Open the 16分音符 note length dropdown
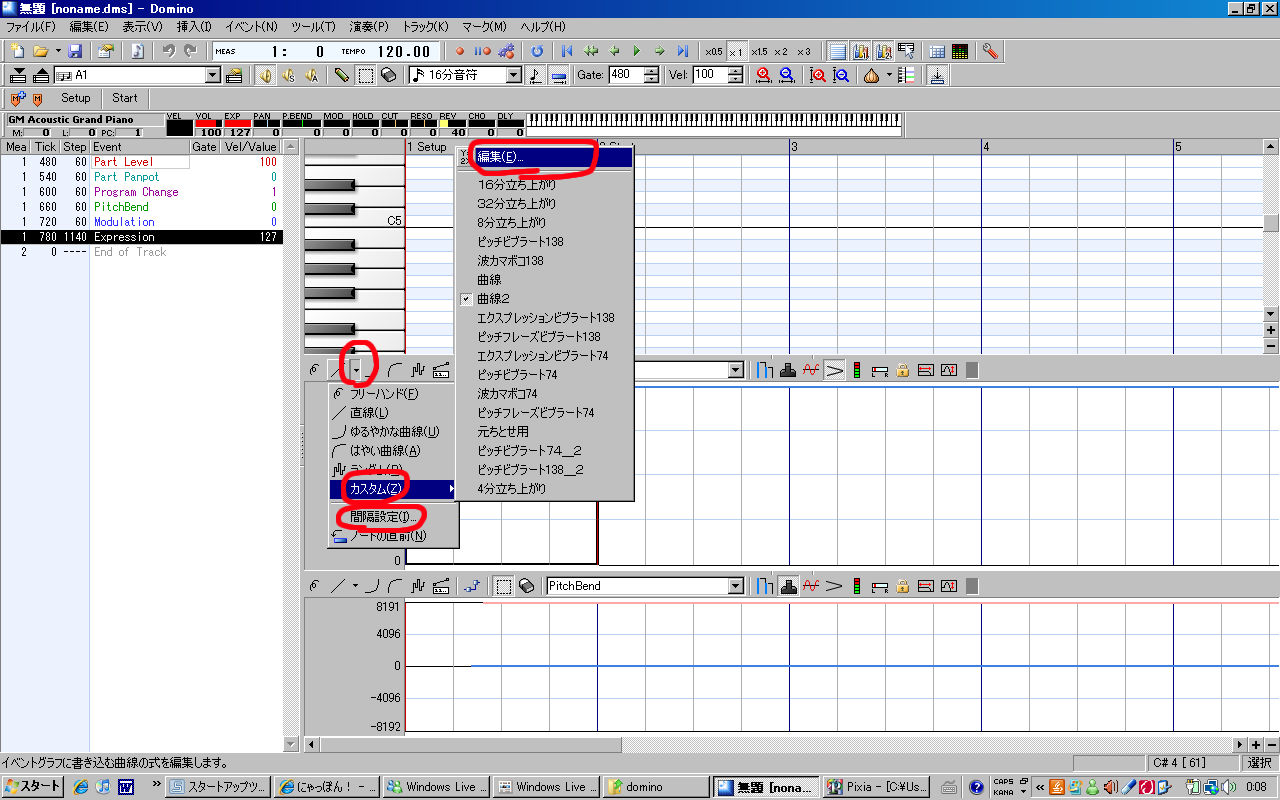The width and height of the screenshot is (1280, 800). pos(514,75)
